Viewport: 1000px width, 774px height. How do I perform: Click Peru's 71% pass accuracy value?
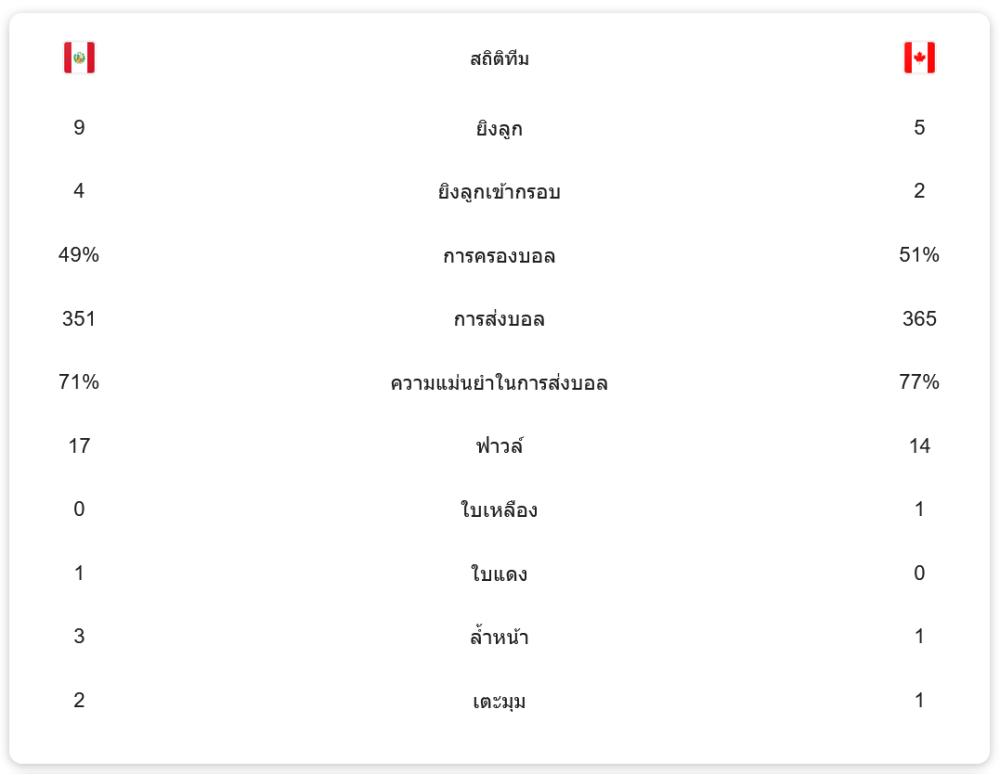79,382
